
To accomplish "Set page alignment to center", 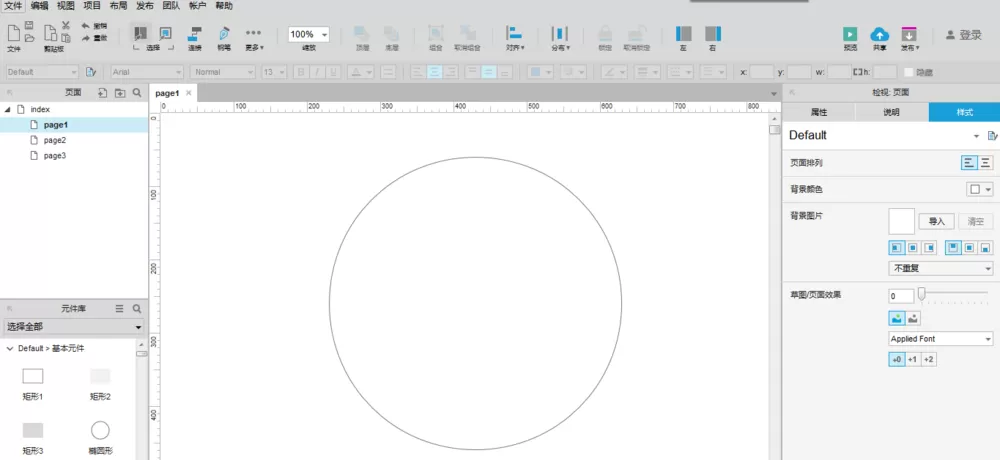I will (985, 163).
